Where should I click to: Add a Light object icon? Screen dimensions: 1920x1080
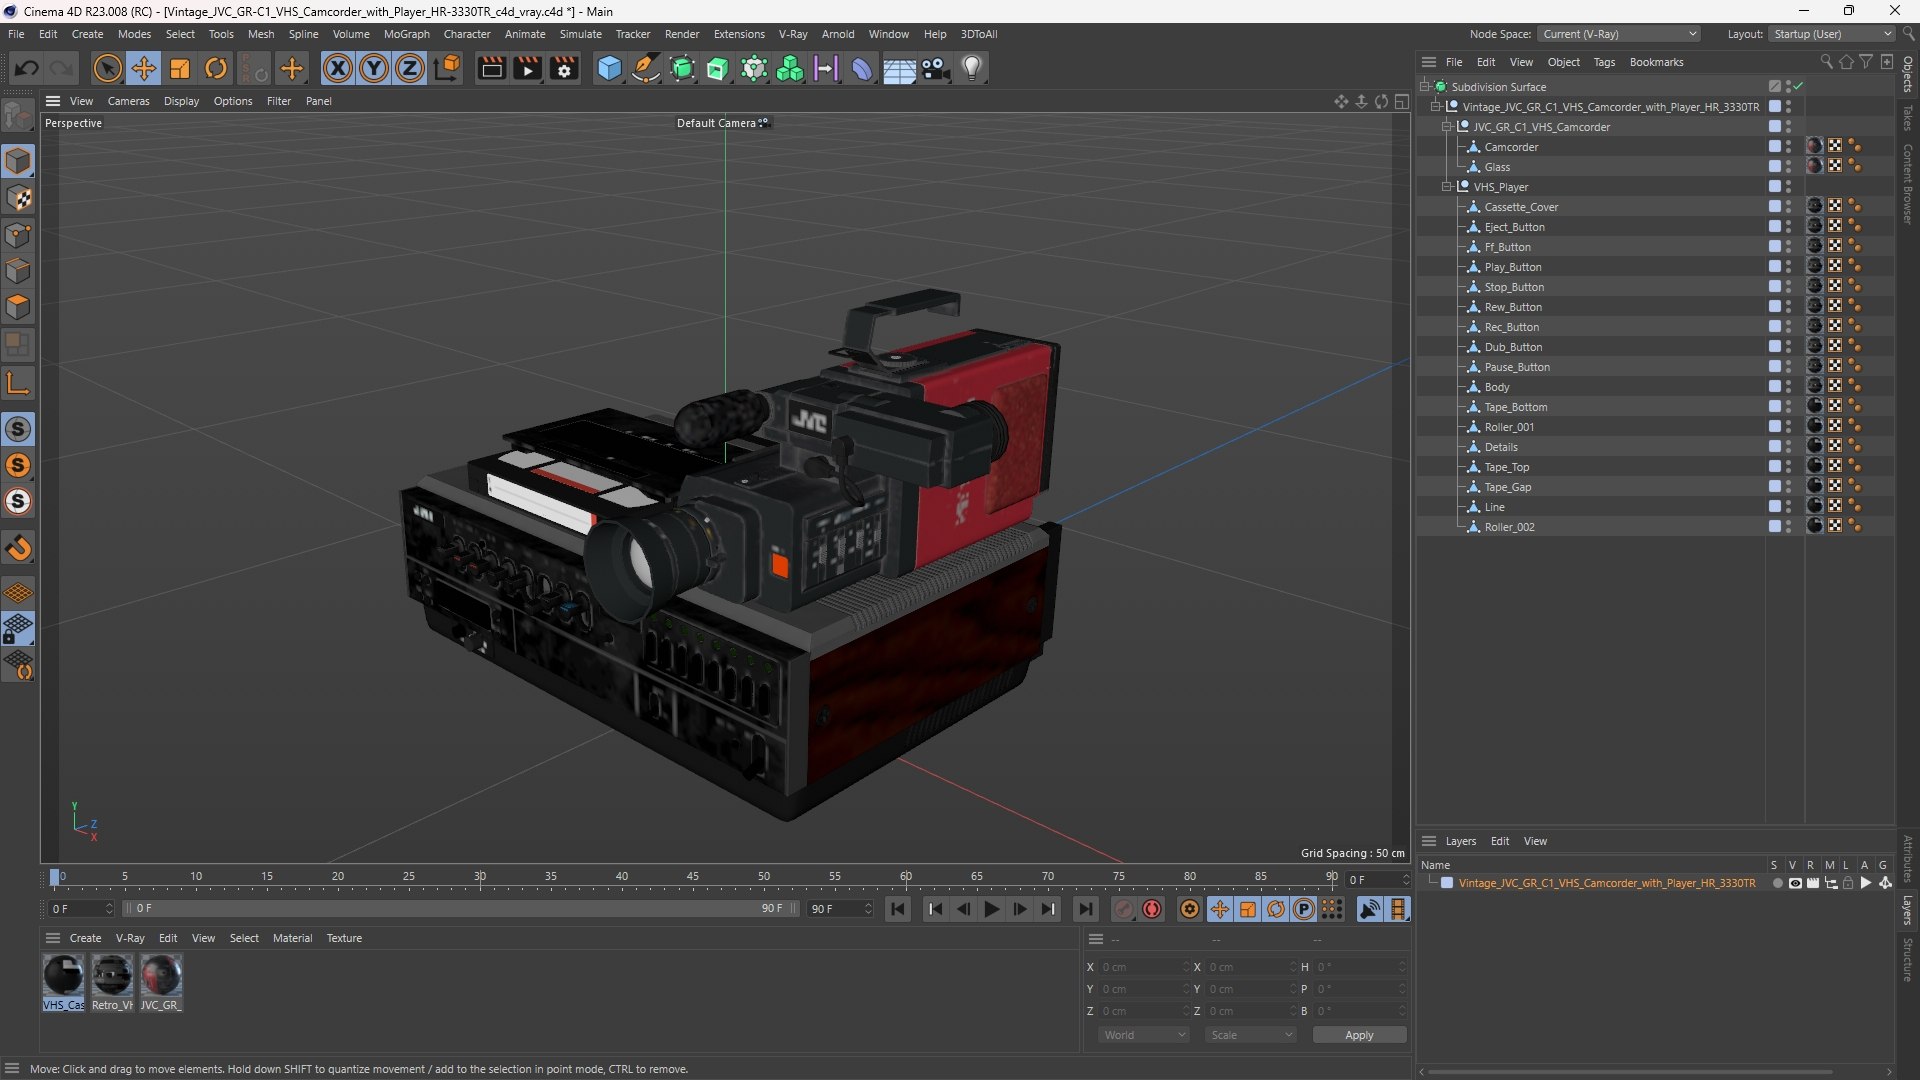coord(972,68)
